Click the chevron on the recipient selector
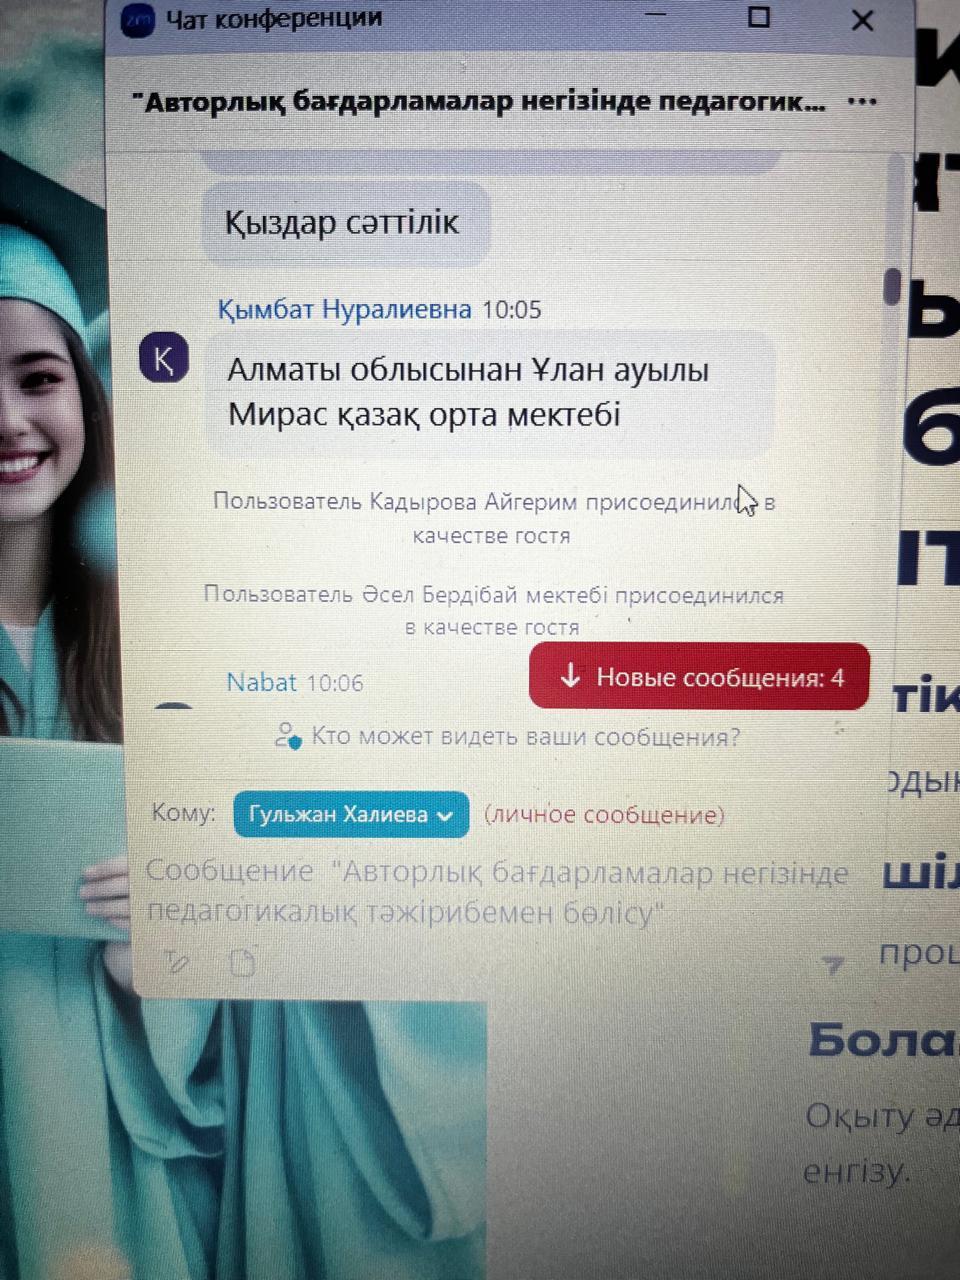This screenshot has height=1280, width=960. 446,816
